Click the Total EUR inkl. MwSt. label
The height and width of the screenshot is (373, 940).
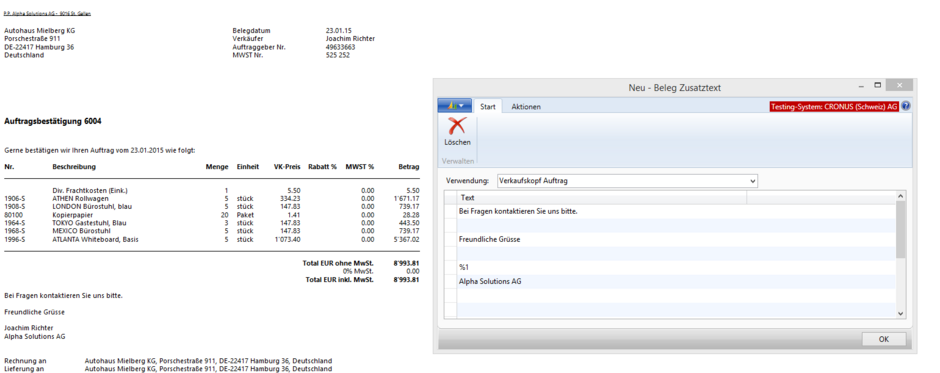tap(340, 279)
